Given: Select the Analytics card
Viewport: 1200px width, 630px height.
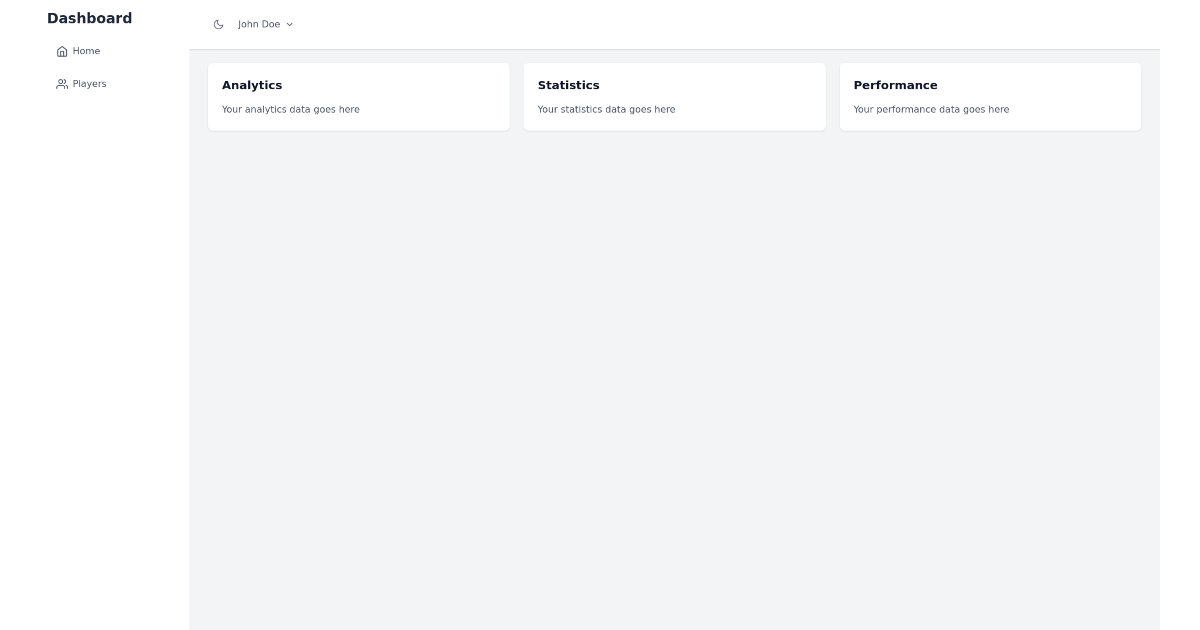Looking at the screenshot, I should click(x=359, y=97).
